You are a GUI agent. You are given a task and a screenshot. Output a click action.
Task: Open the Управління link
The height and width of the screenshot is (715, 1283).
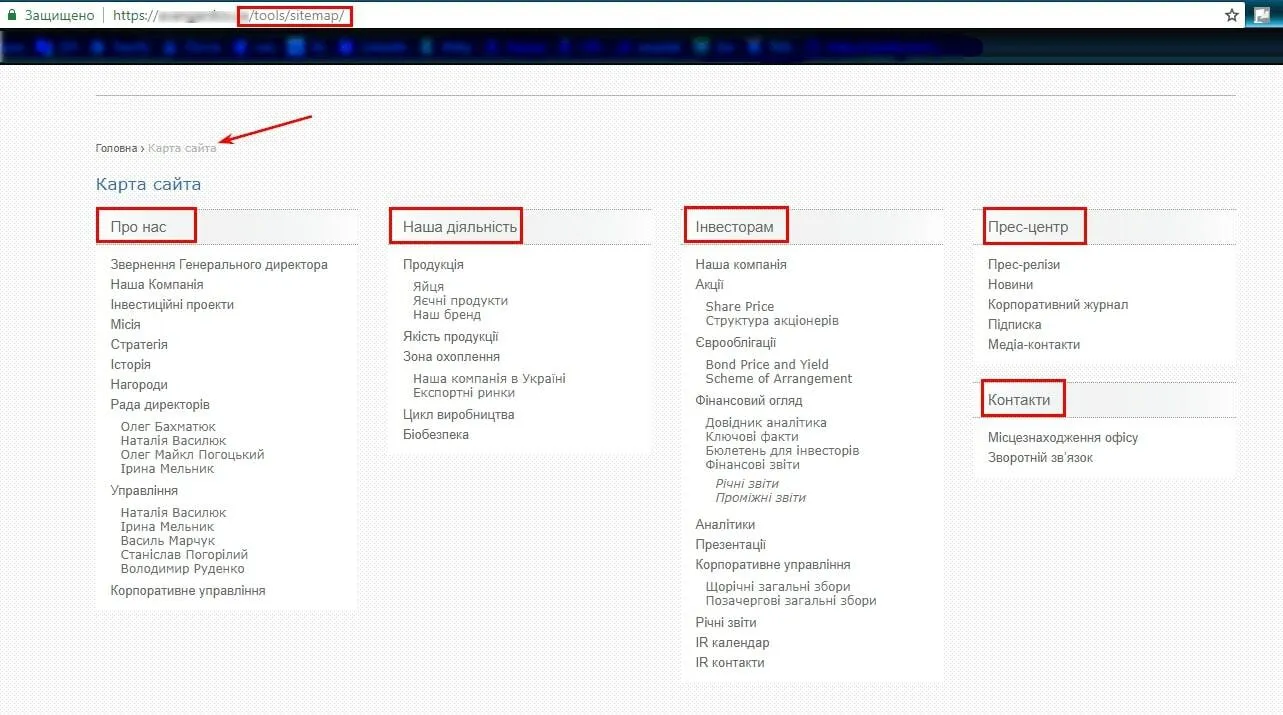click(x=144, y=491)
